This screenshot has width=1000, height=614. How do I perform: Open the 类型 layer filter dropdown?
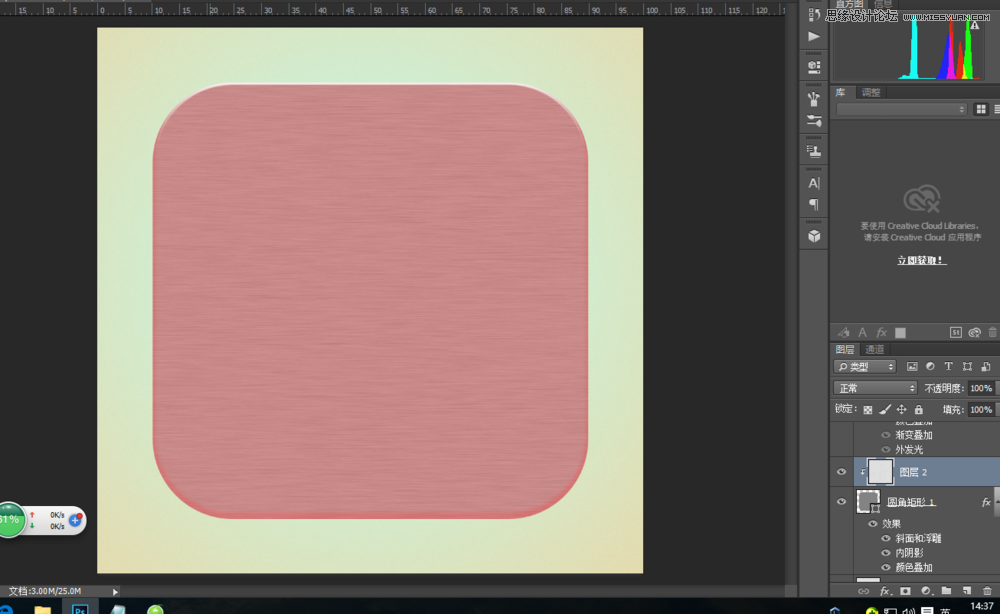pyautogui.click(x=866, y=367)
